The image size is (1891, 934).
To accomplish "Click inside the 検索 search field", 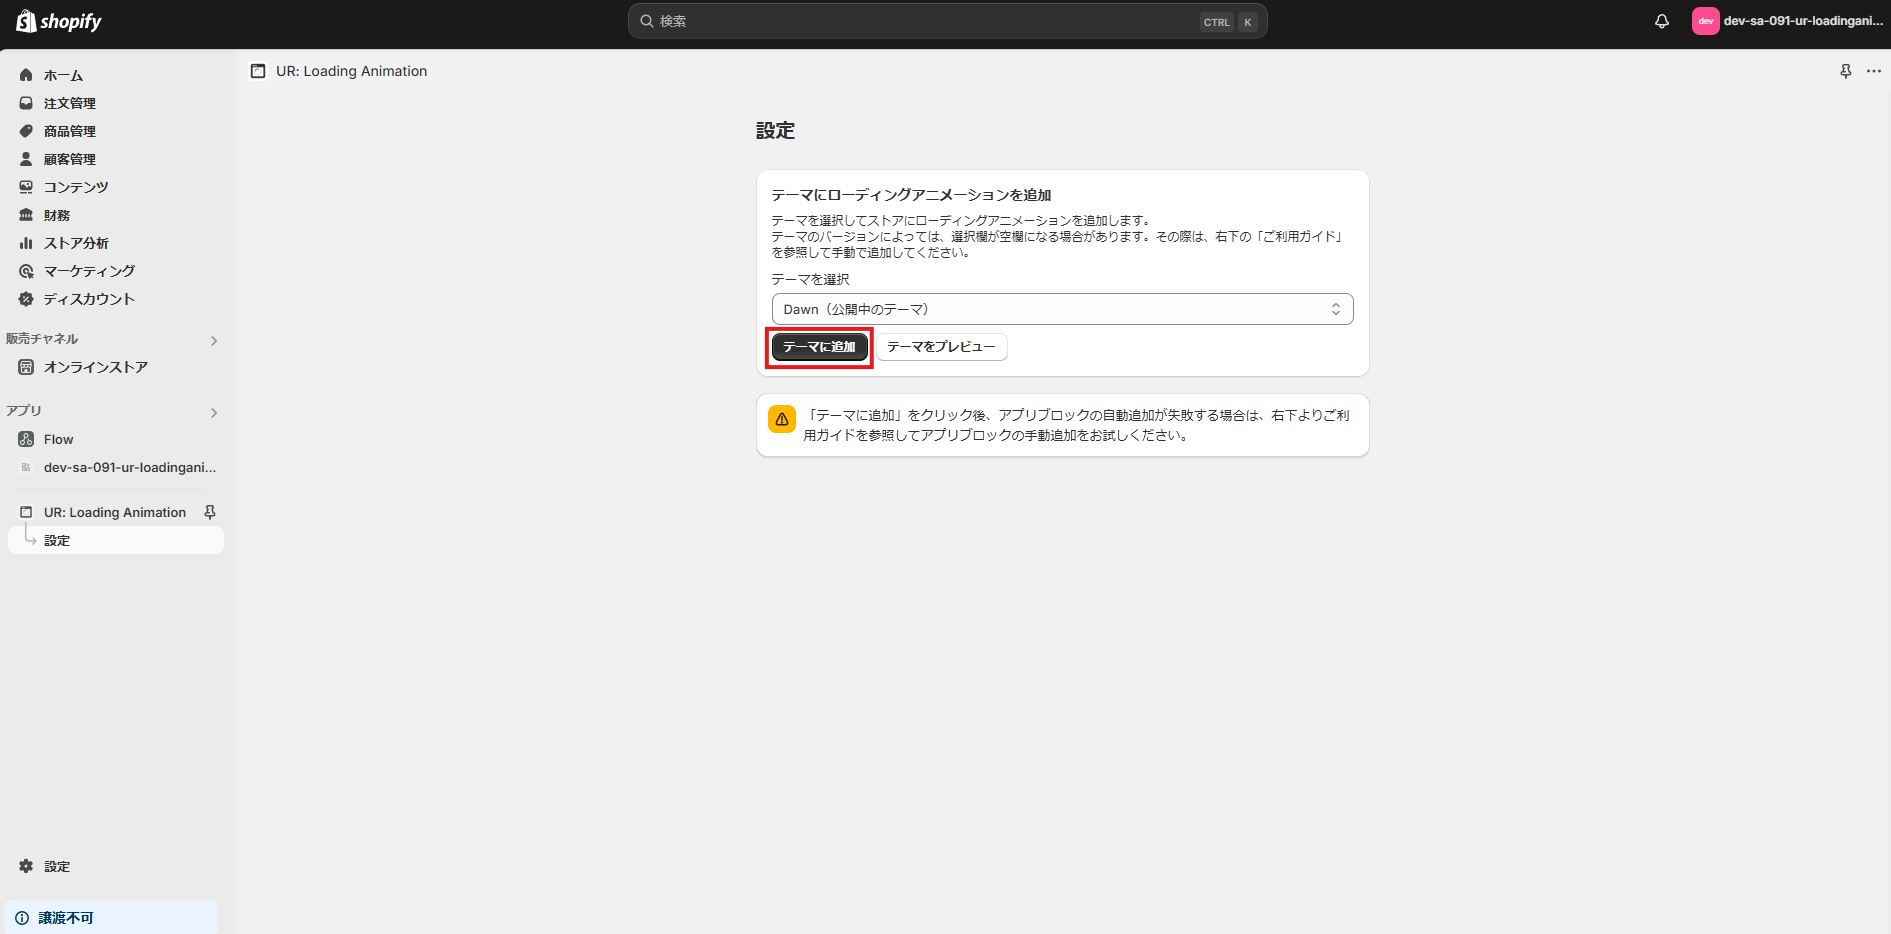I will [x=946, y=20].
